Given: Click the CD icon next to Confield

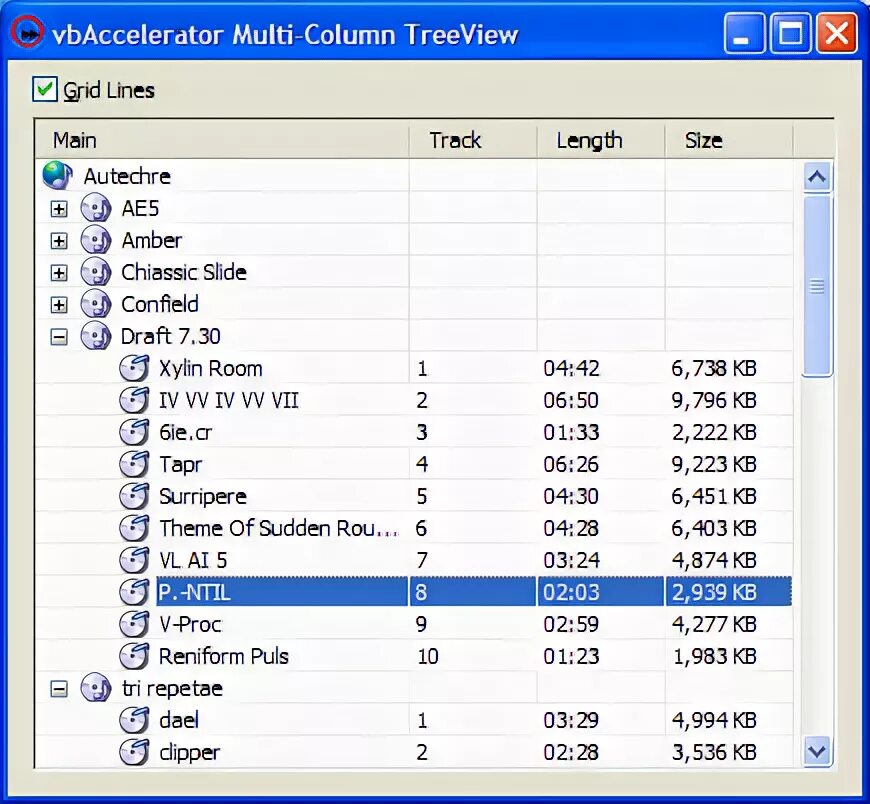Looking at the screenshot, I should click(96, 304).
